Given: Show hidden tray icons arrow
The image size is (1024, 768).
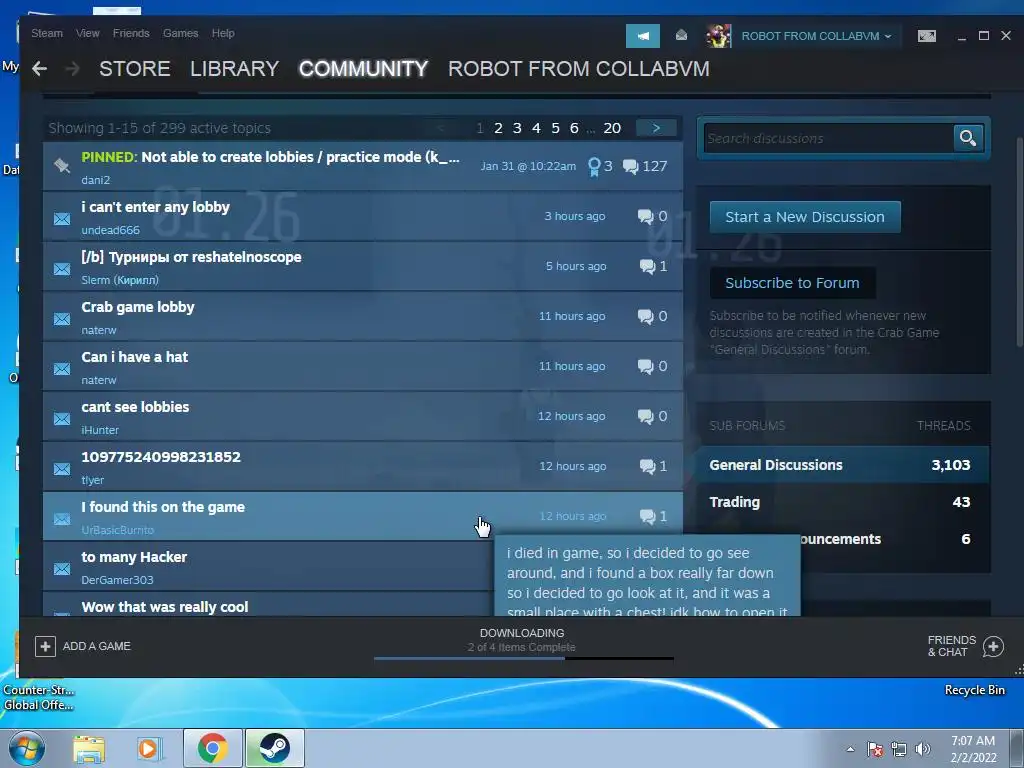Looking at the screenshot, I should point(850,749).
